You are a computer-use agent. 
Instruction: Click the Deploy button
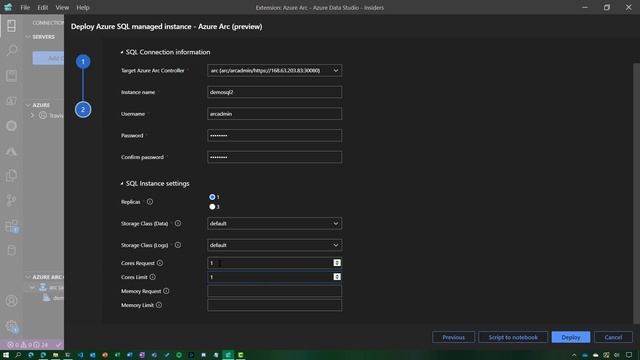click(571, 337)
